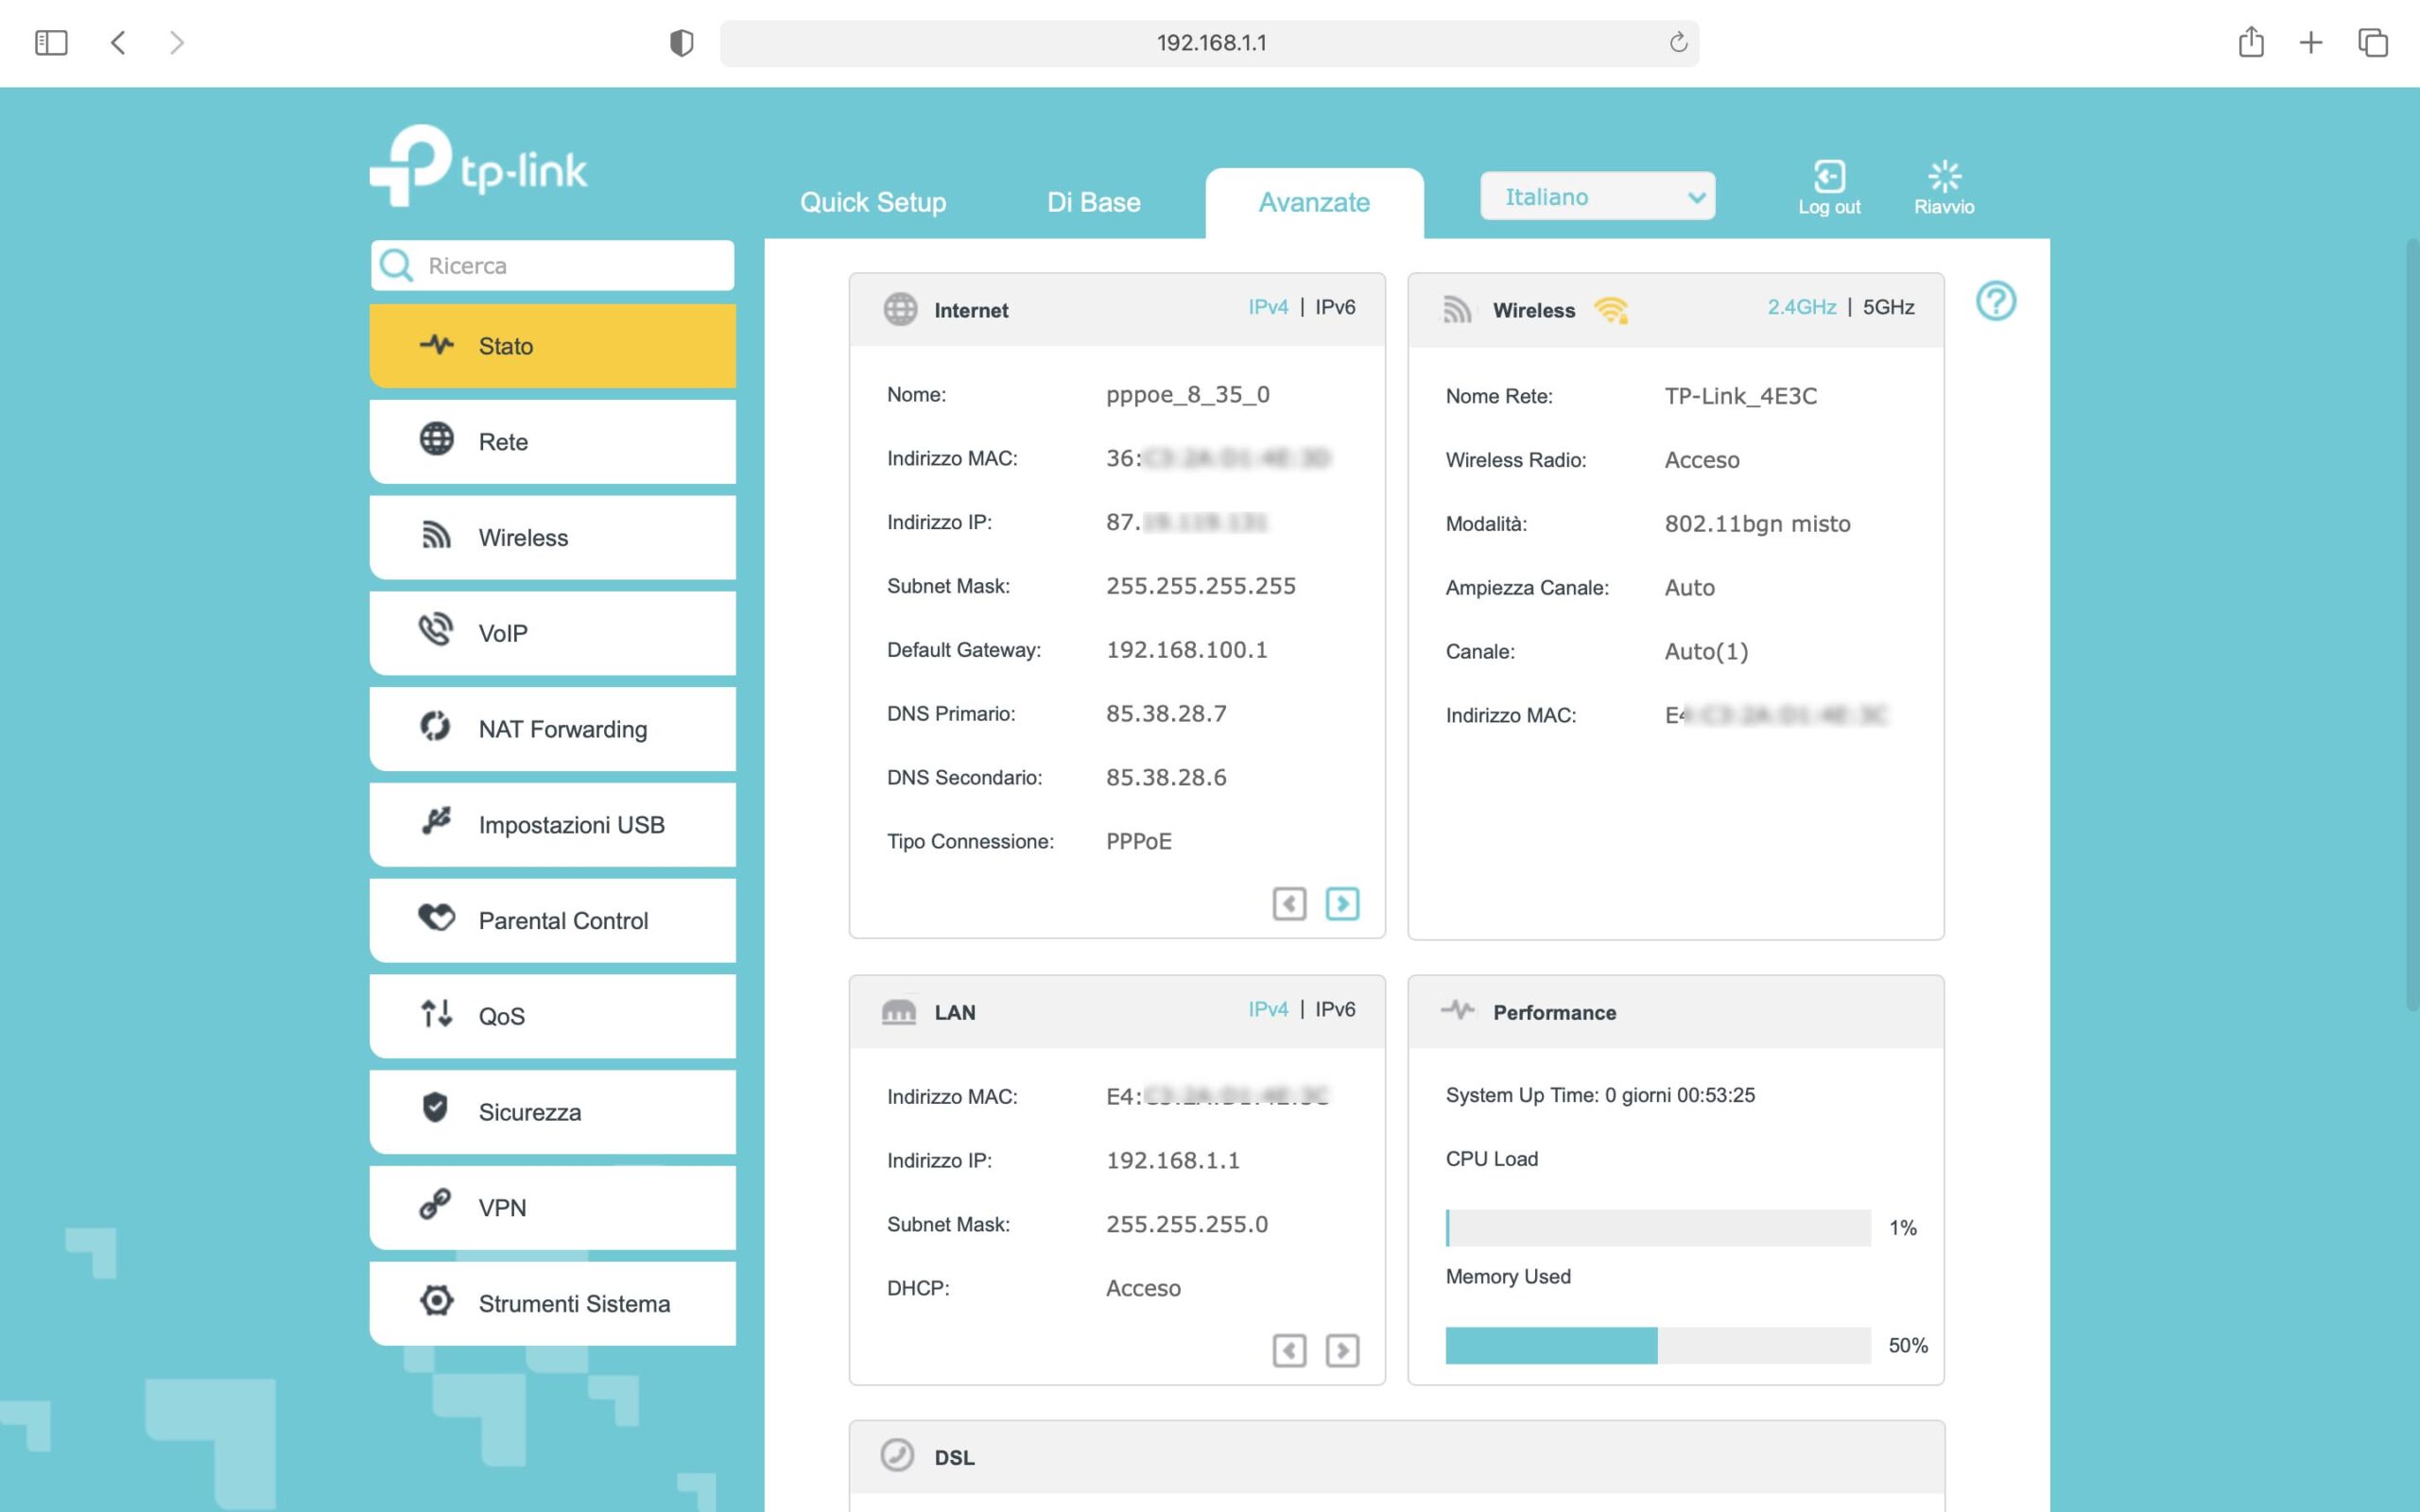Open Safari tab overview icon

(x=2372, y=42)
